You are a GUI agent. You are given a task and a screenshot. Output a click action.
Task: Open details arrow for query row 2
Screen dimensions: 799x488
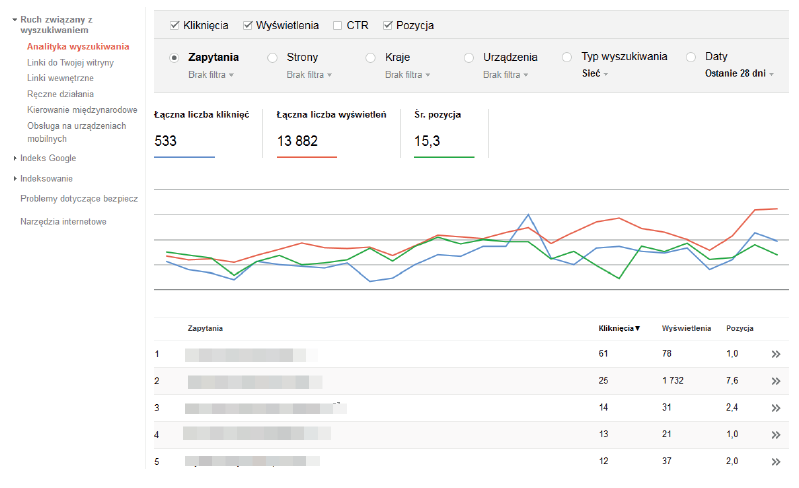tap(775, 381)
